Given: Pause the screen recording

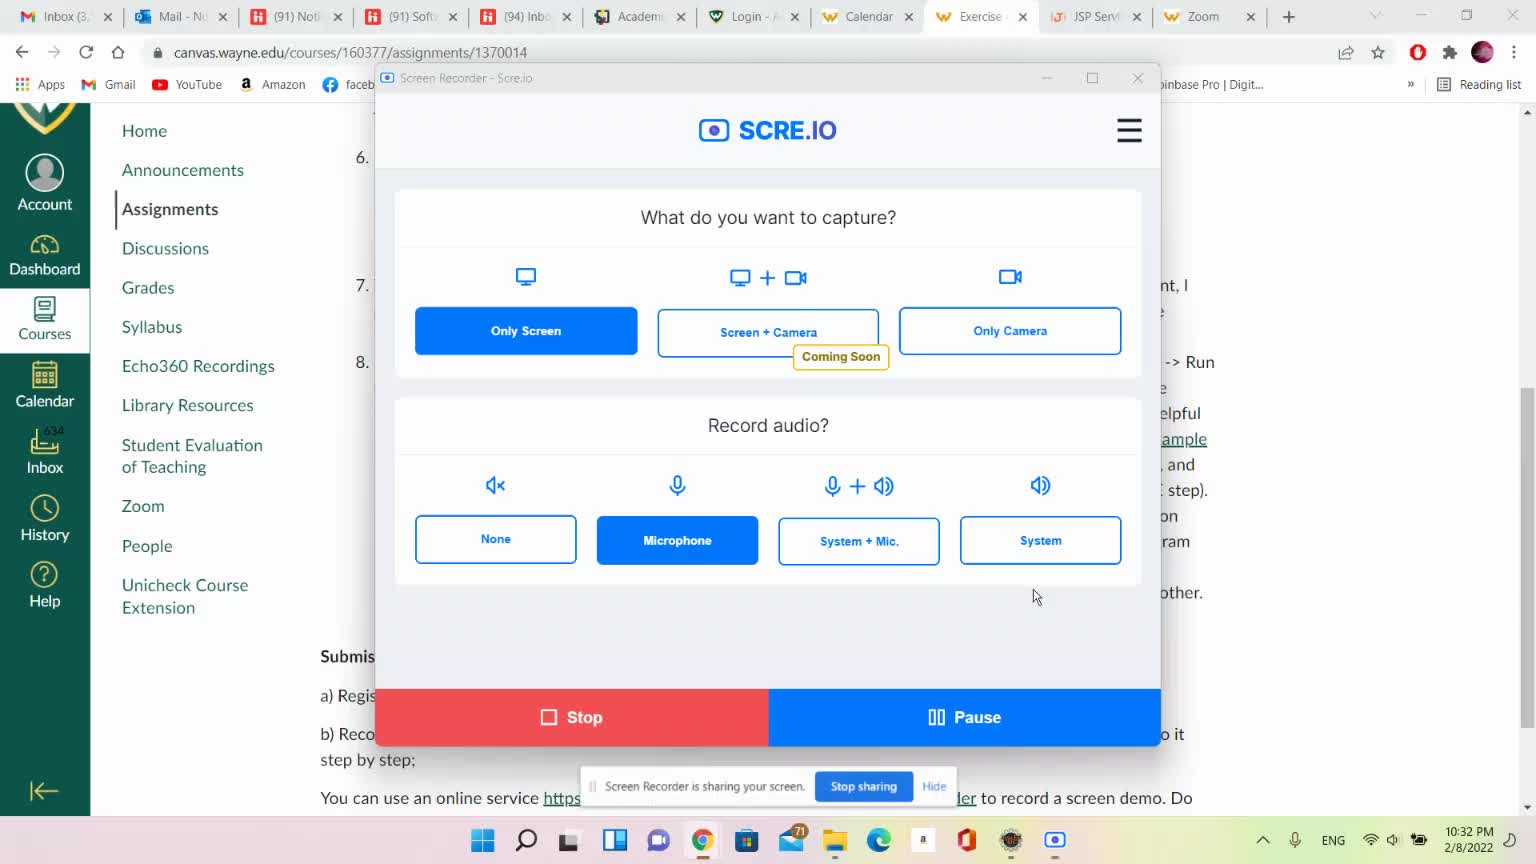Looking at the screenshot, I should point(964,717).
